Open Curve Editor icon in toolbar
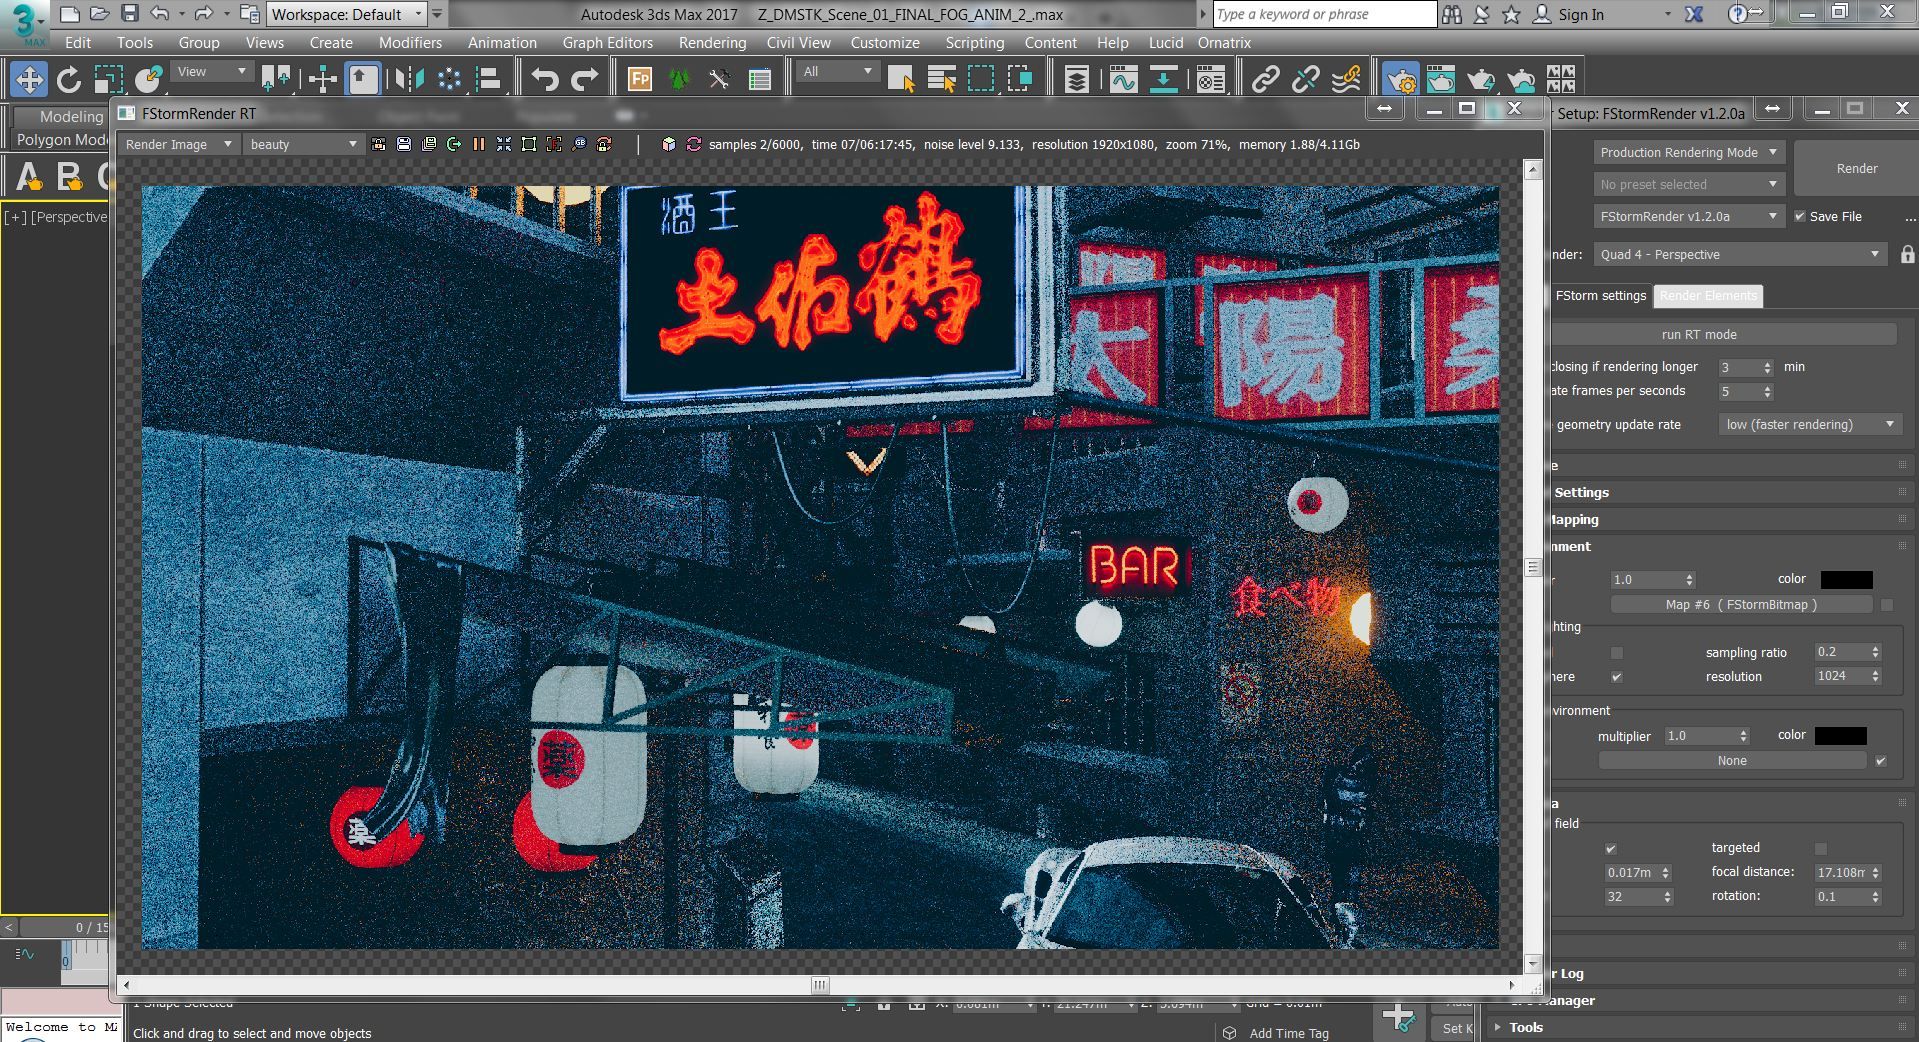The width and height of the screenshot is (1919, 1042). pos(1123,79)
